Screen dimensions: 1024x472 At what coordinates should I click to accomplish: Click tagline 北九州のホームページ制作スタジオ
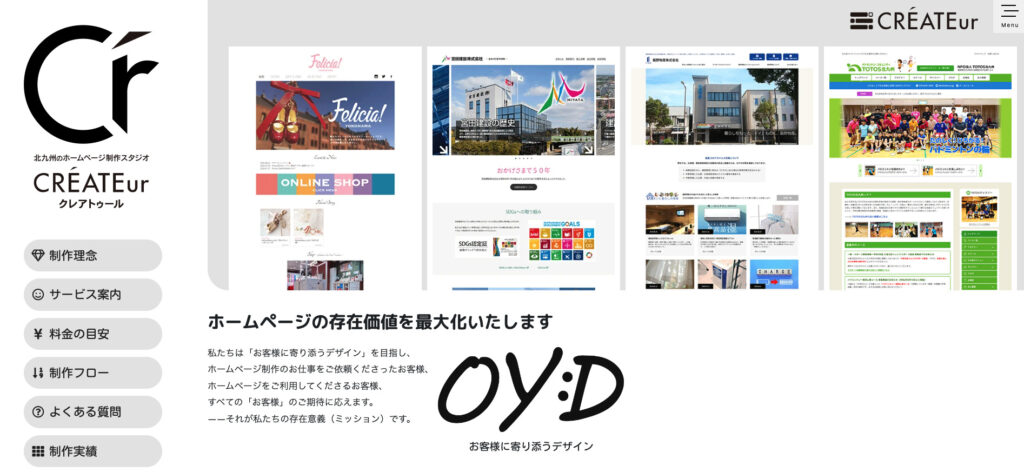[x=91, y=158]
